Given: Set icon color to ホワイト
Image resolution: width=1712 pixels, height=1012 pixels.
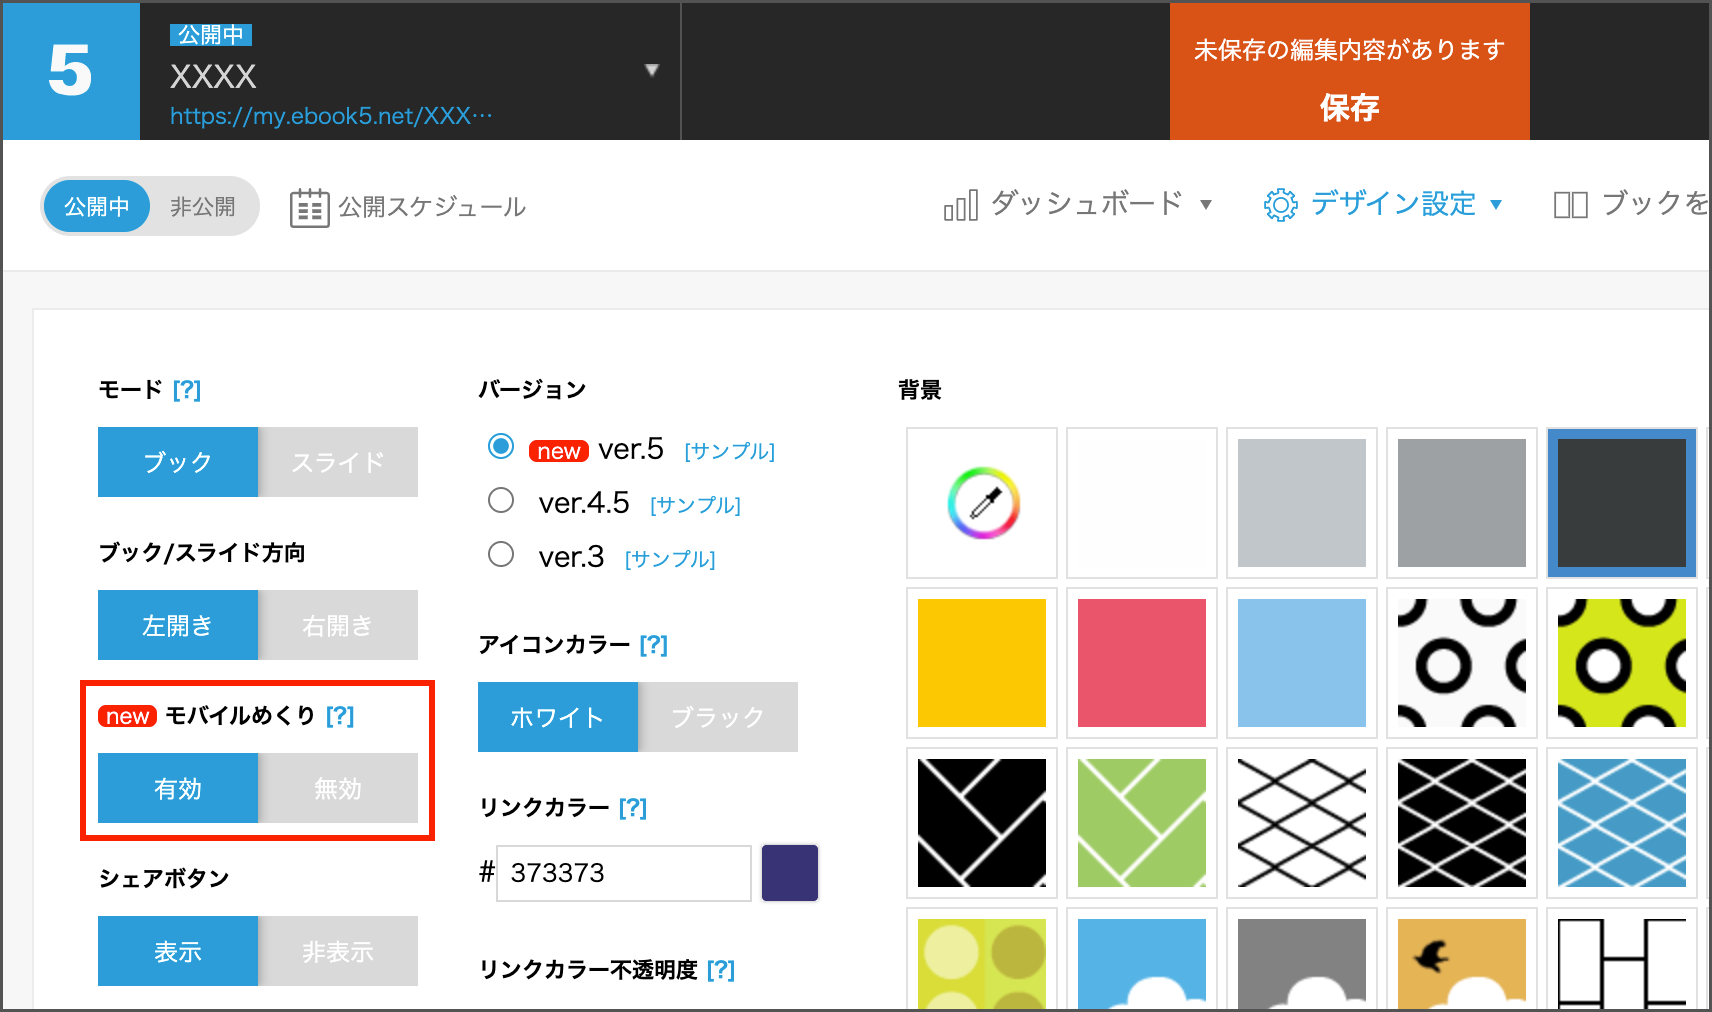Looking at the screenshot, I should pyautogui.click(x=558, y=717).
